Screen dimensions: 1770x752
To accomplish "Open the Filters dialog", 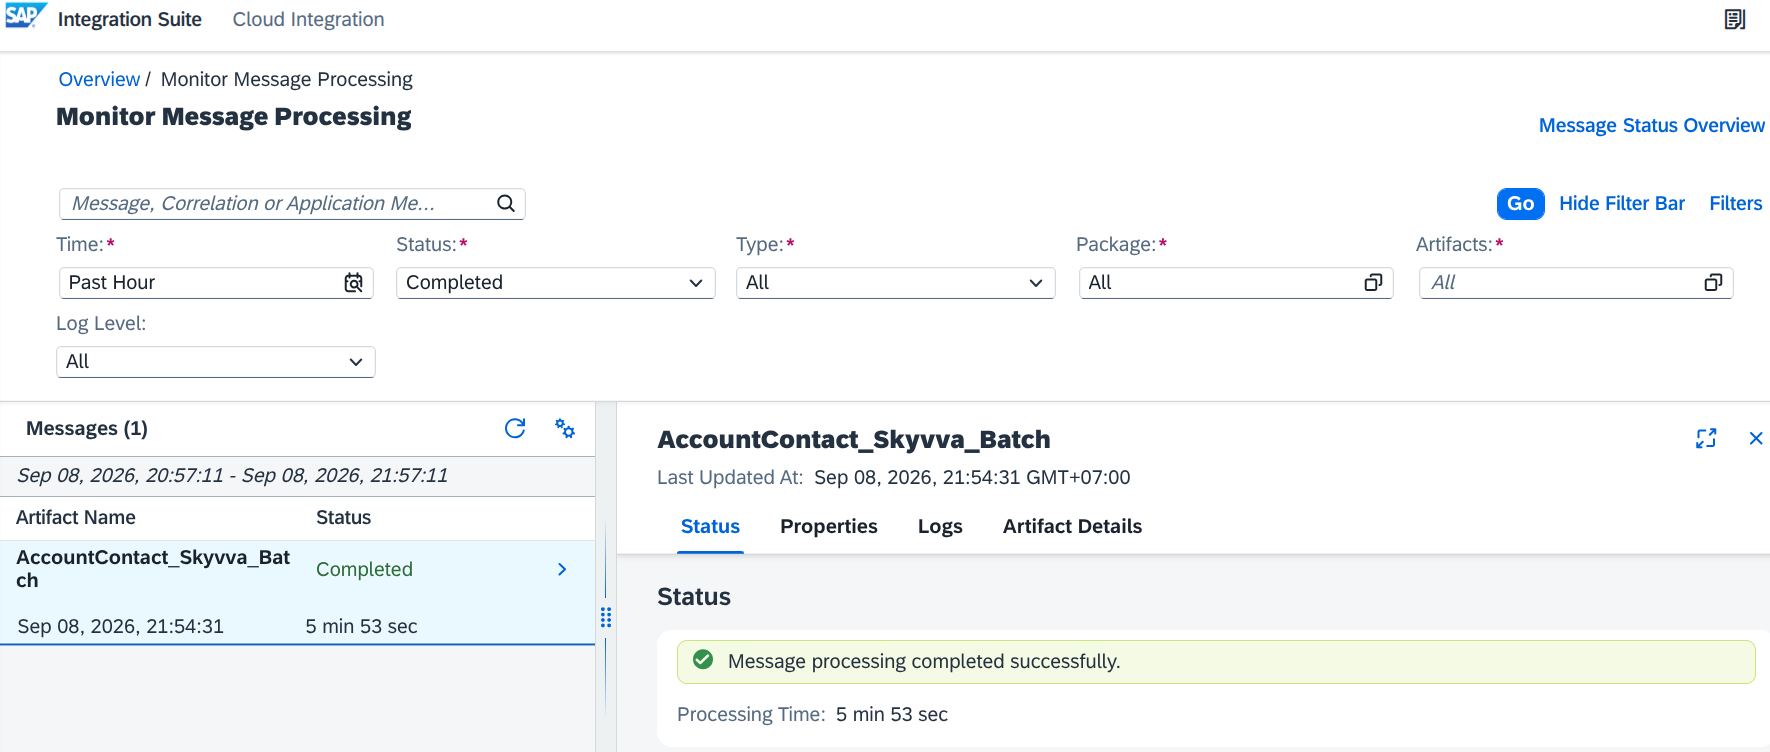I will [x=1736, y=203].
